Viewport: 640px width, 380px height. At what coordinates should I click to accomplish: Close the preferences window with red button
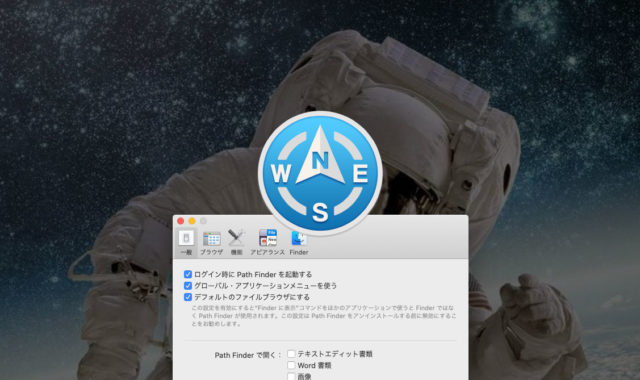[x=180, y=221]
